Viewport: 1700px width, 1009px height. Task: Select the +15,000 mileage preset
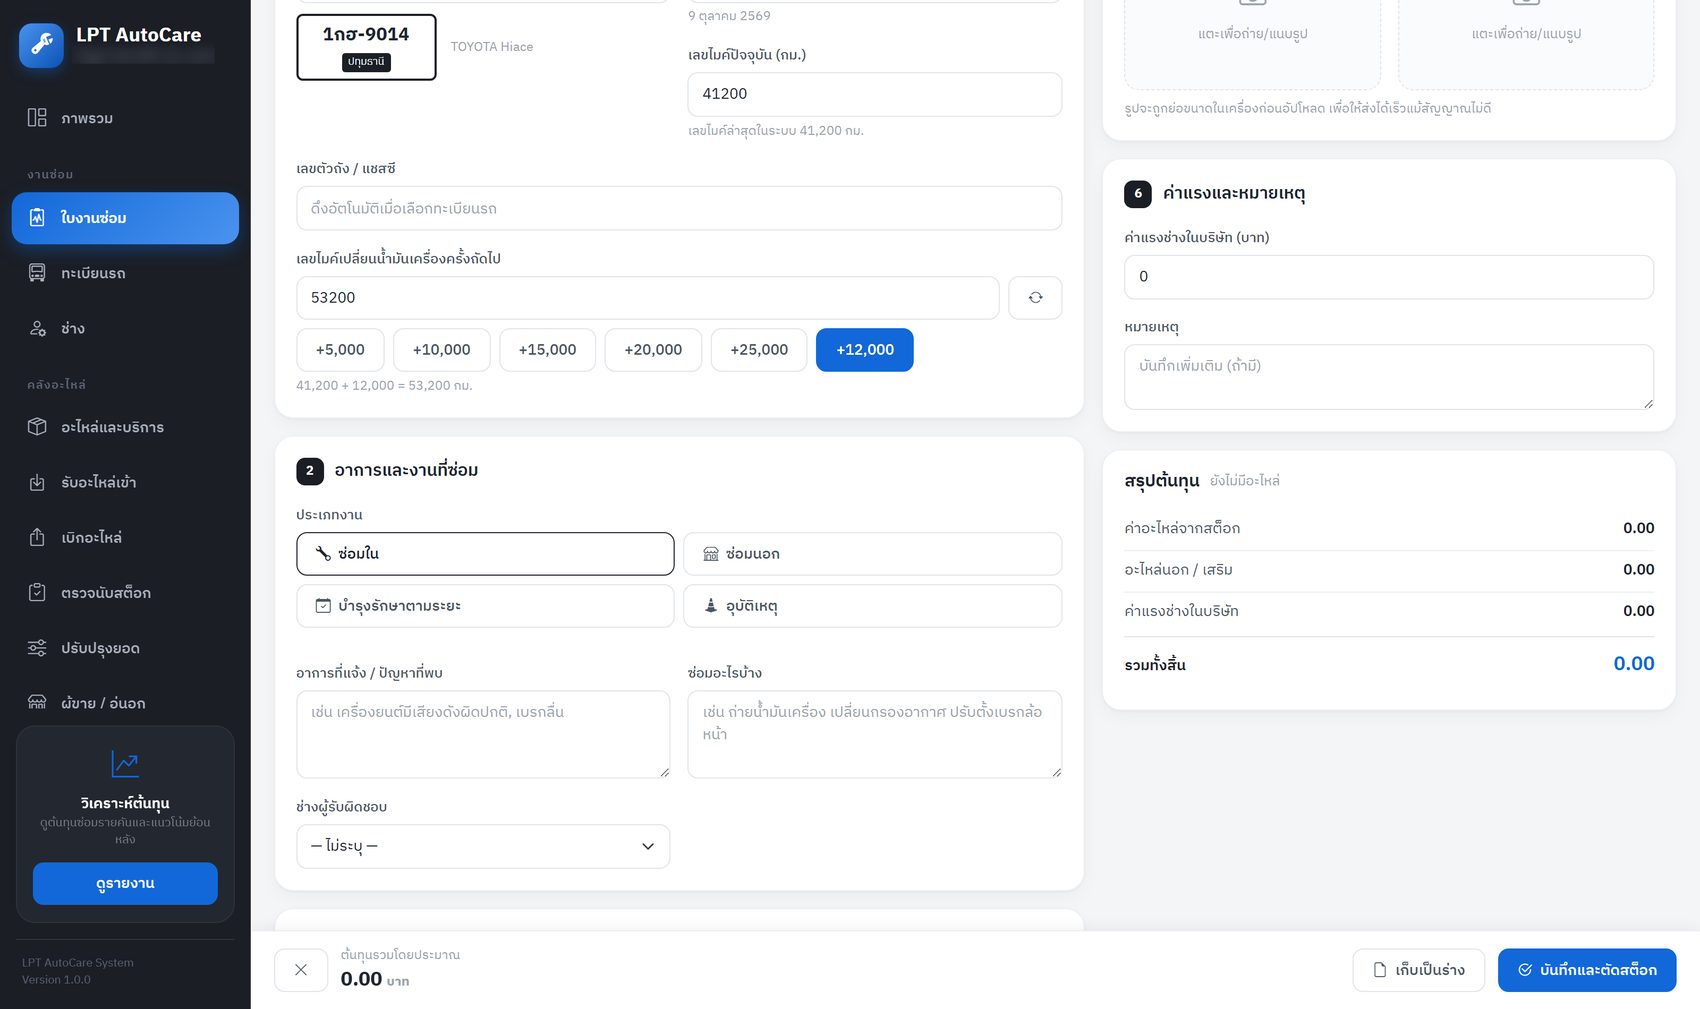tap(547, 350)
